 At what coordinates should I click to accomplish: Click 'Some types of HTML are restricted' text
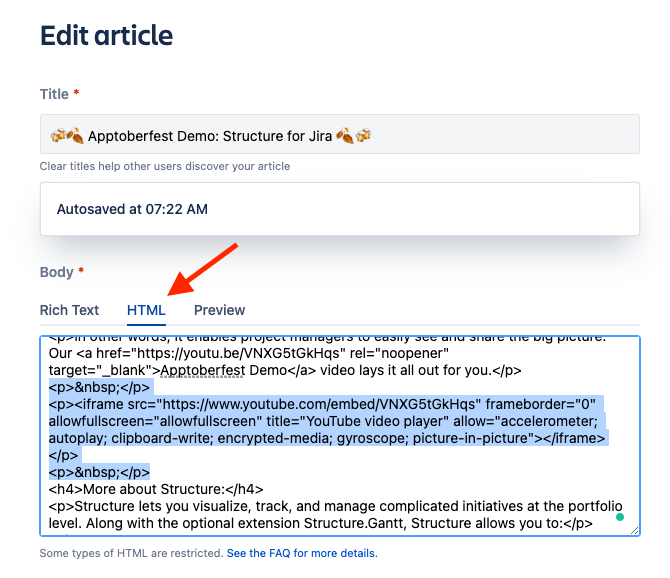point(132,553)
